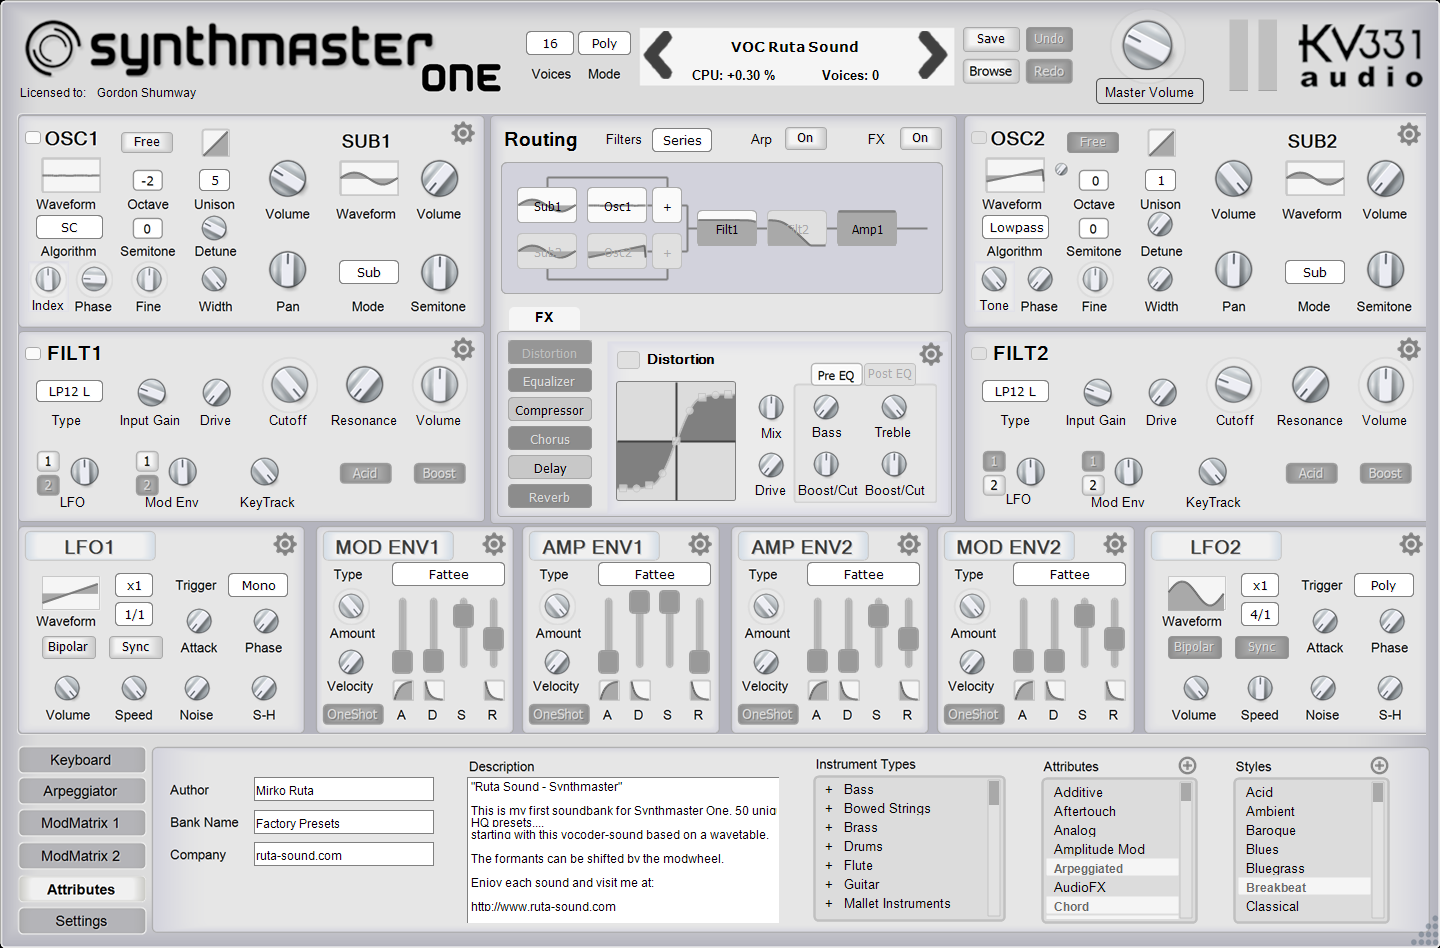
Task: Browse presets
Action: pos(991,71)
